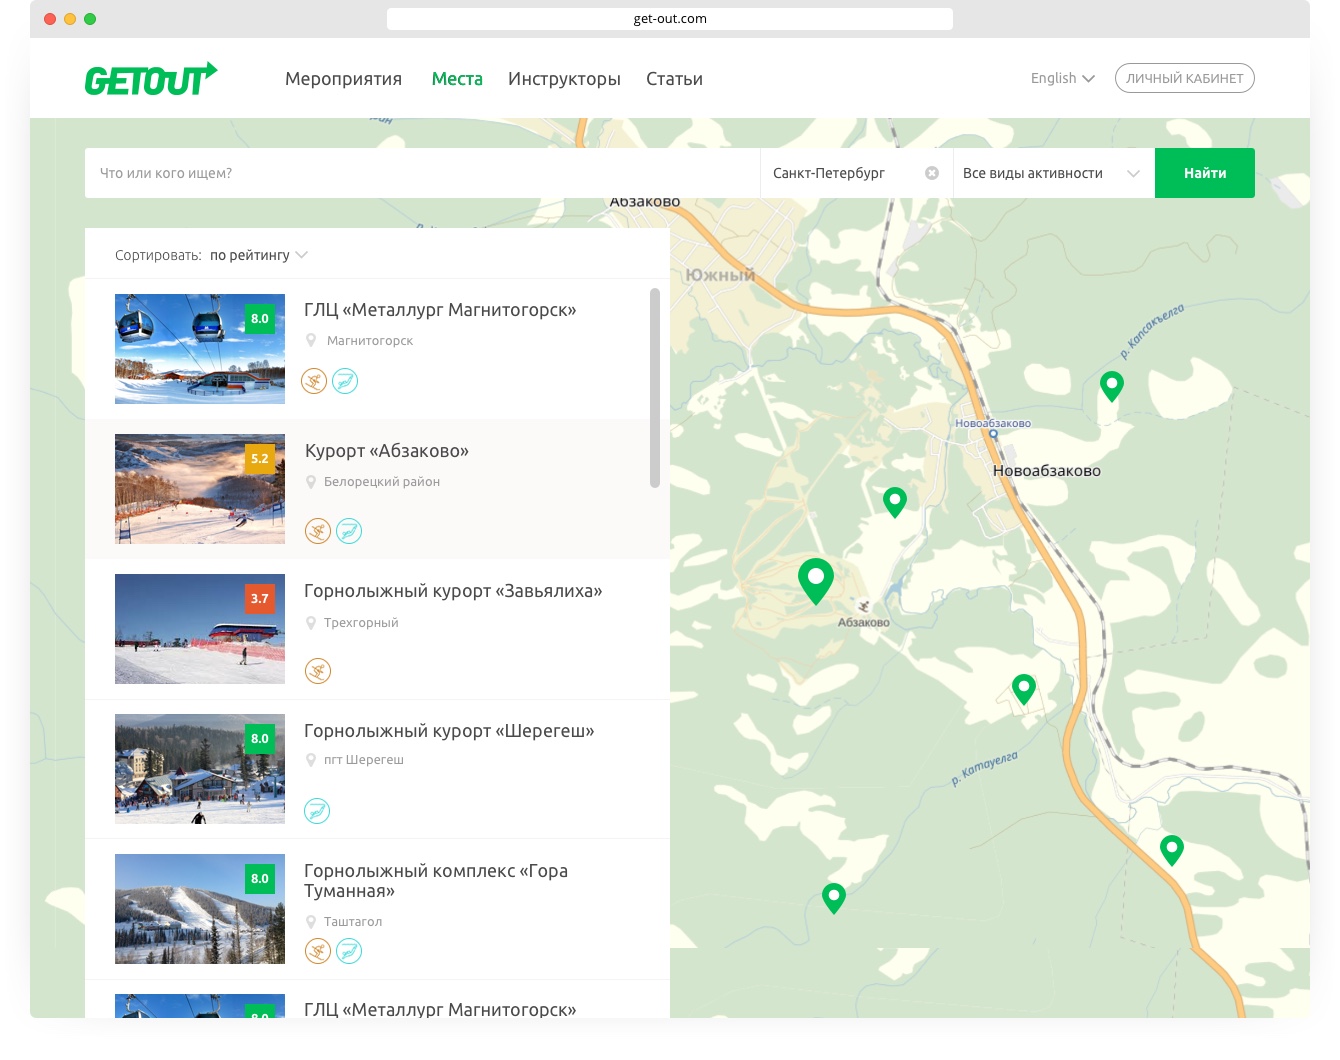Select bottom-center map marker
Viewport: 1340px width, 1060px height.
834,898
